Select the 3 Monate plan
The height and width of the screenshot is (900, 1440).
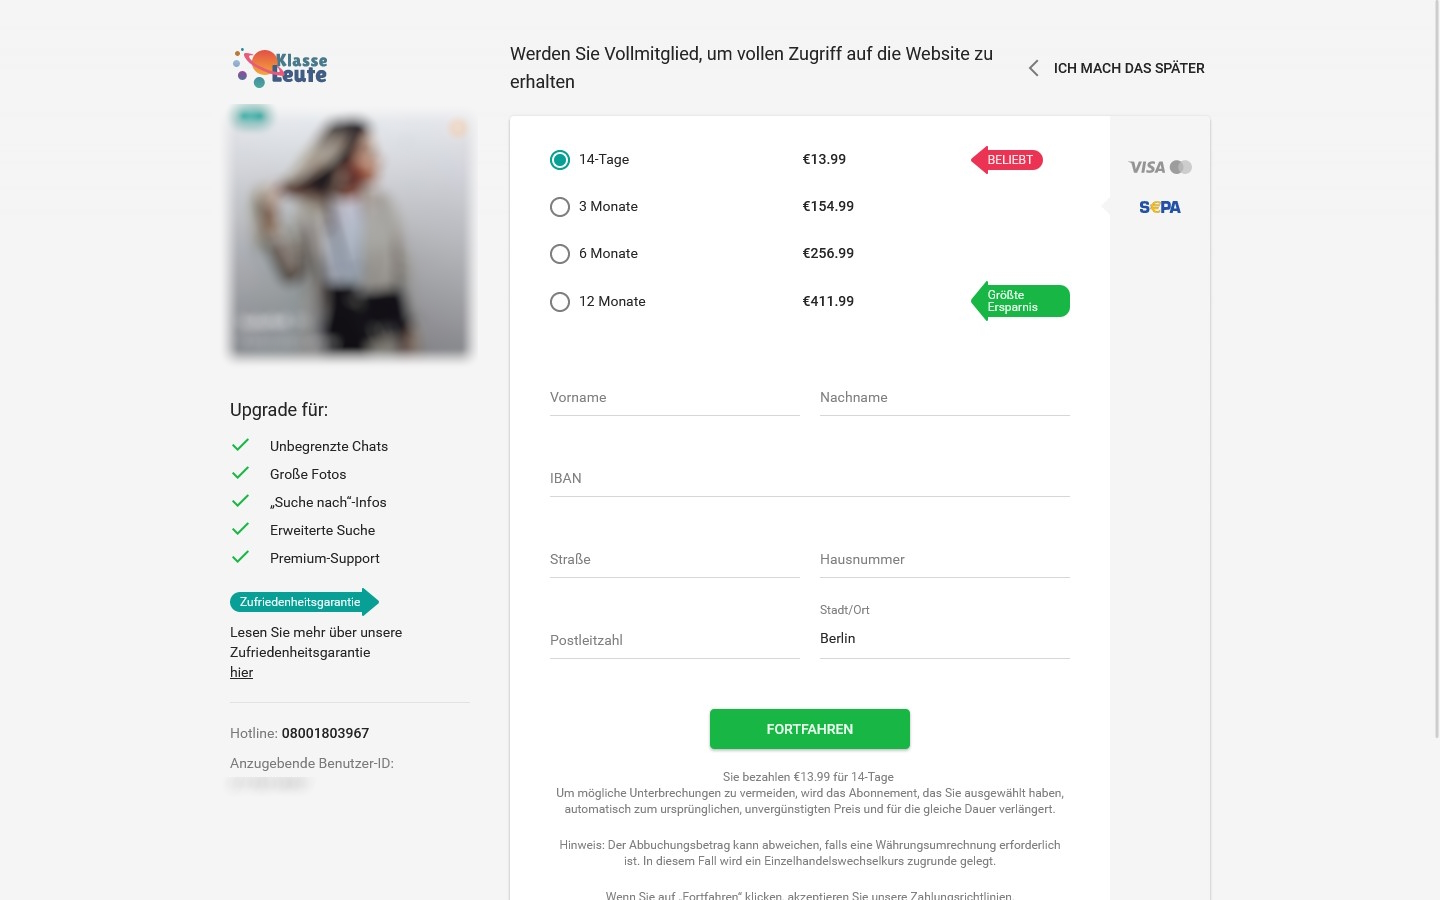click(x=560, y=207)
